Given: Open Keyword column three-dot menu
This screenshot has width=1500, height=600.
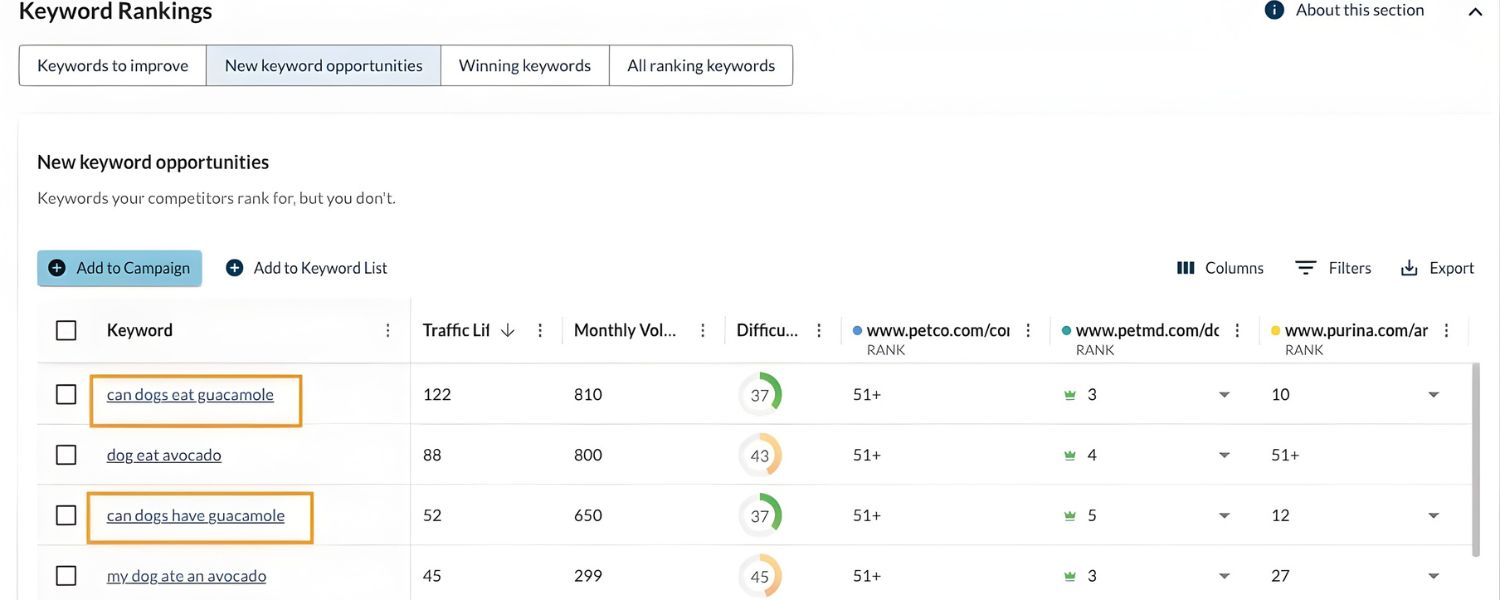Looking at the screenshot, I should point(388,330).
